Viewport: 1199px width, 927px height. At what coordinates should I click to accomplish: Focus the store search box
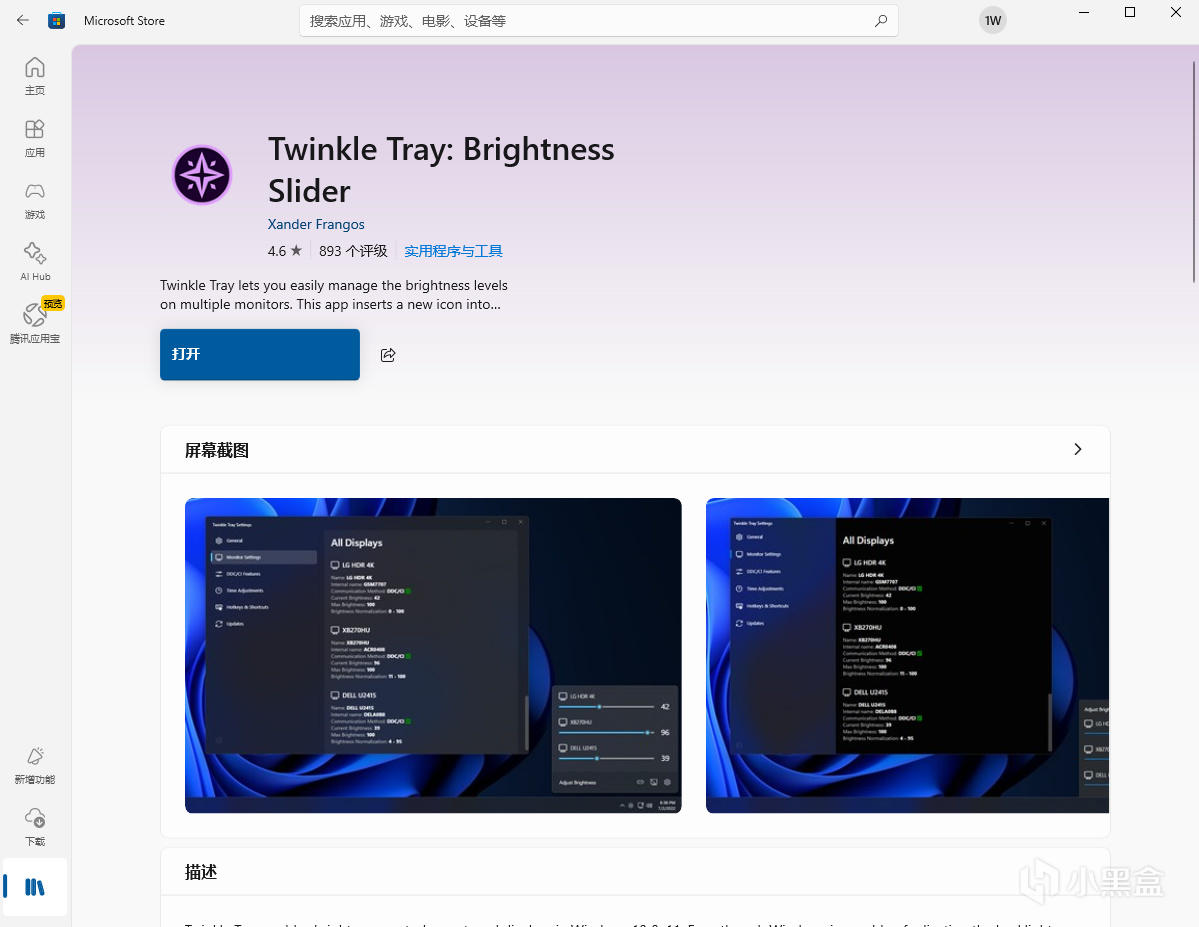599,21
